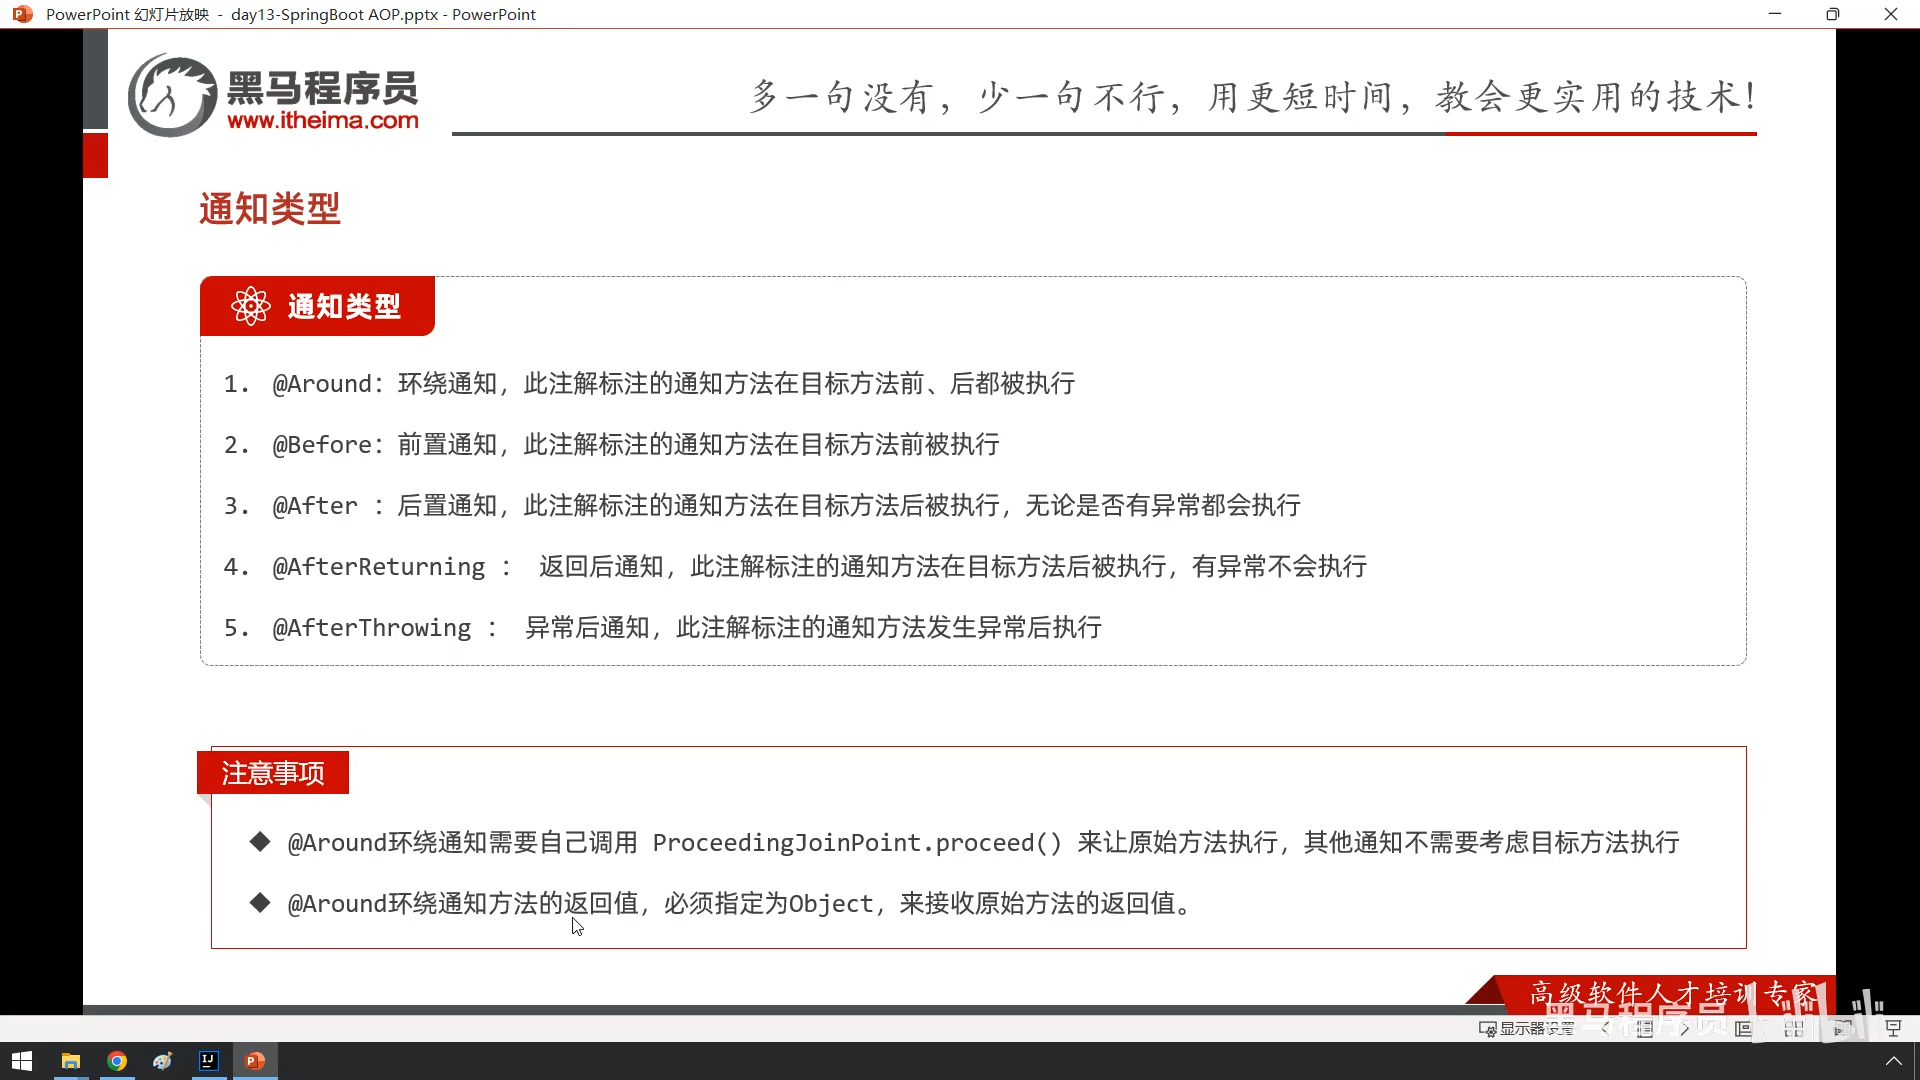Open the Windows Start menu
1920x1080 pixels.
(x=22, y=1061)
